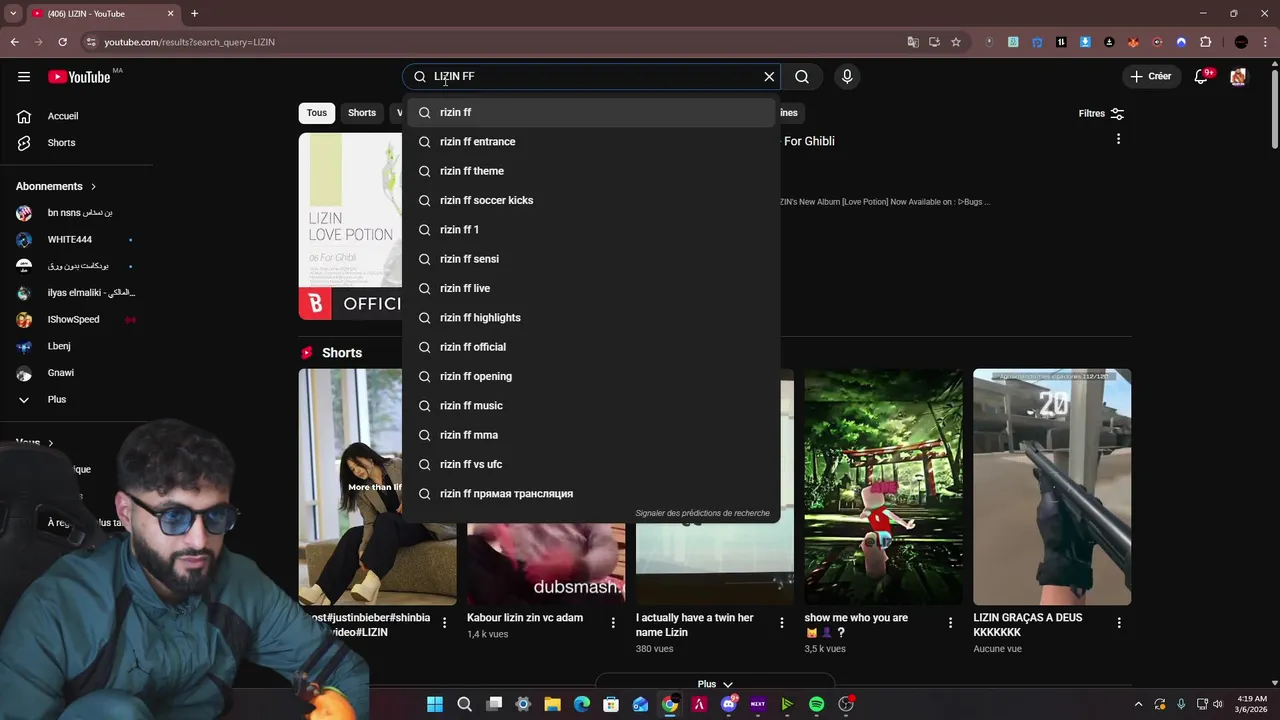
Task: Open Discord from the taskbar
Action: 729,704
